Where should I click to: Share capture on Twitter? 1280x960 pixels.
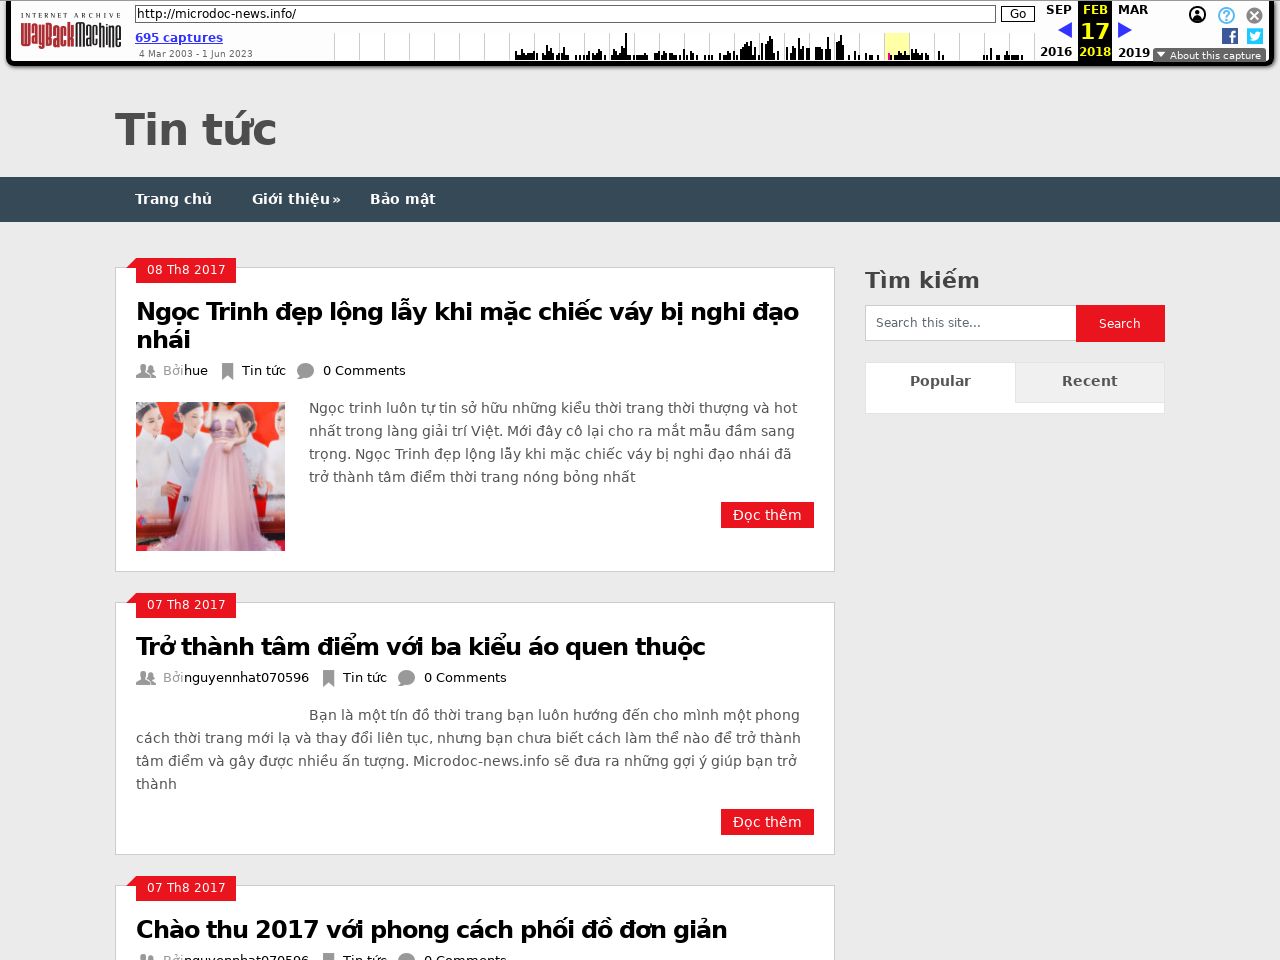pyautogui.click(x=1254, y=36)
